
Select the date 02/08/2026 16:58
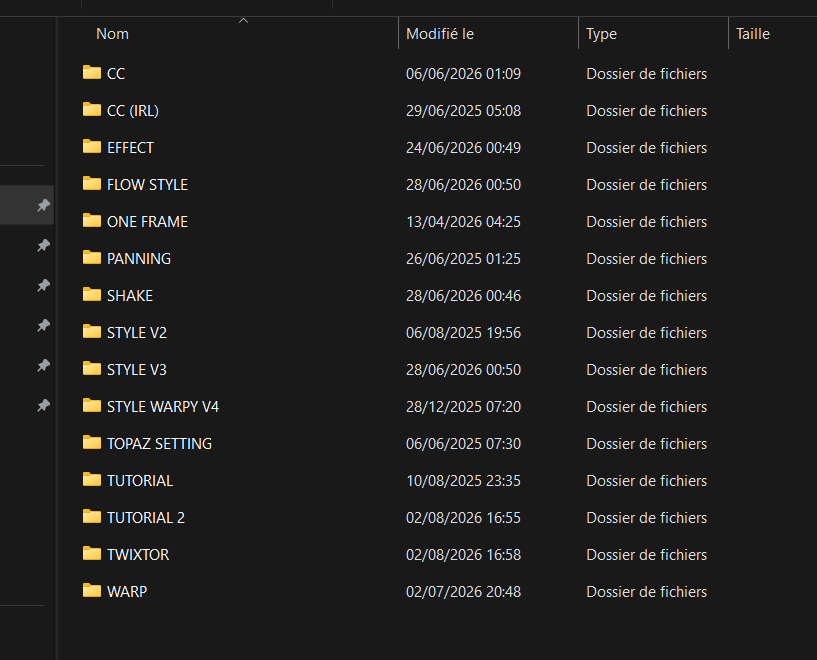coord(463,554)
